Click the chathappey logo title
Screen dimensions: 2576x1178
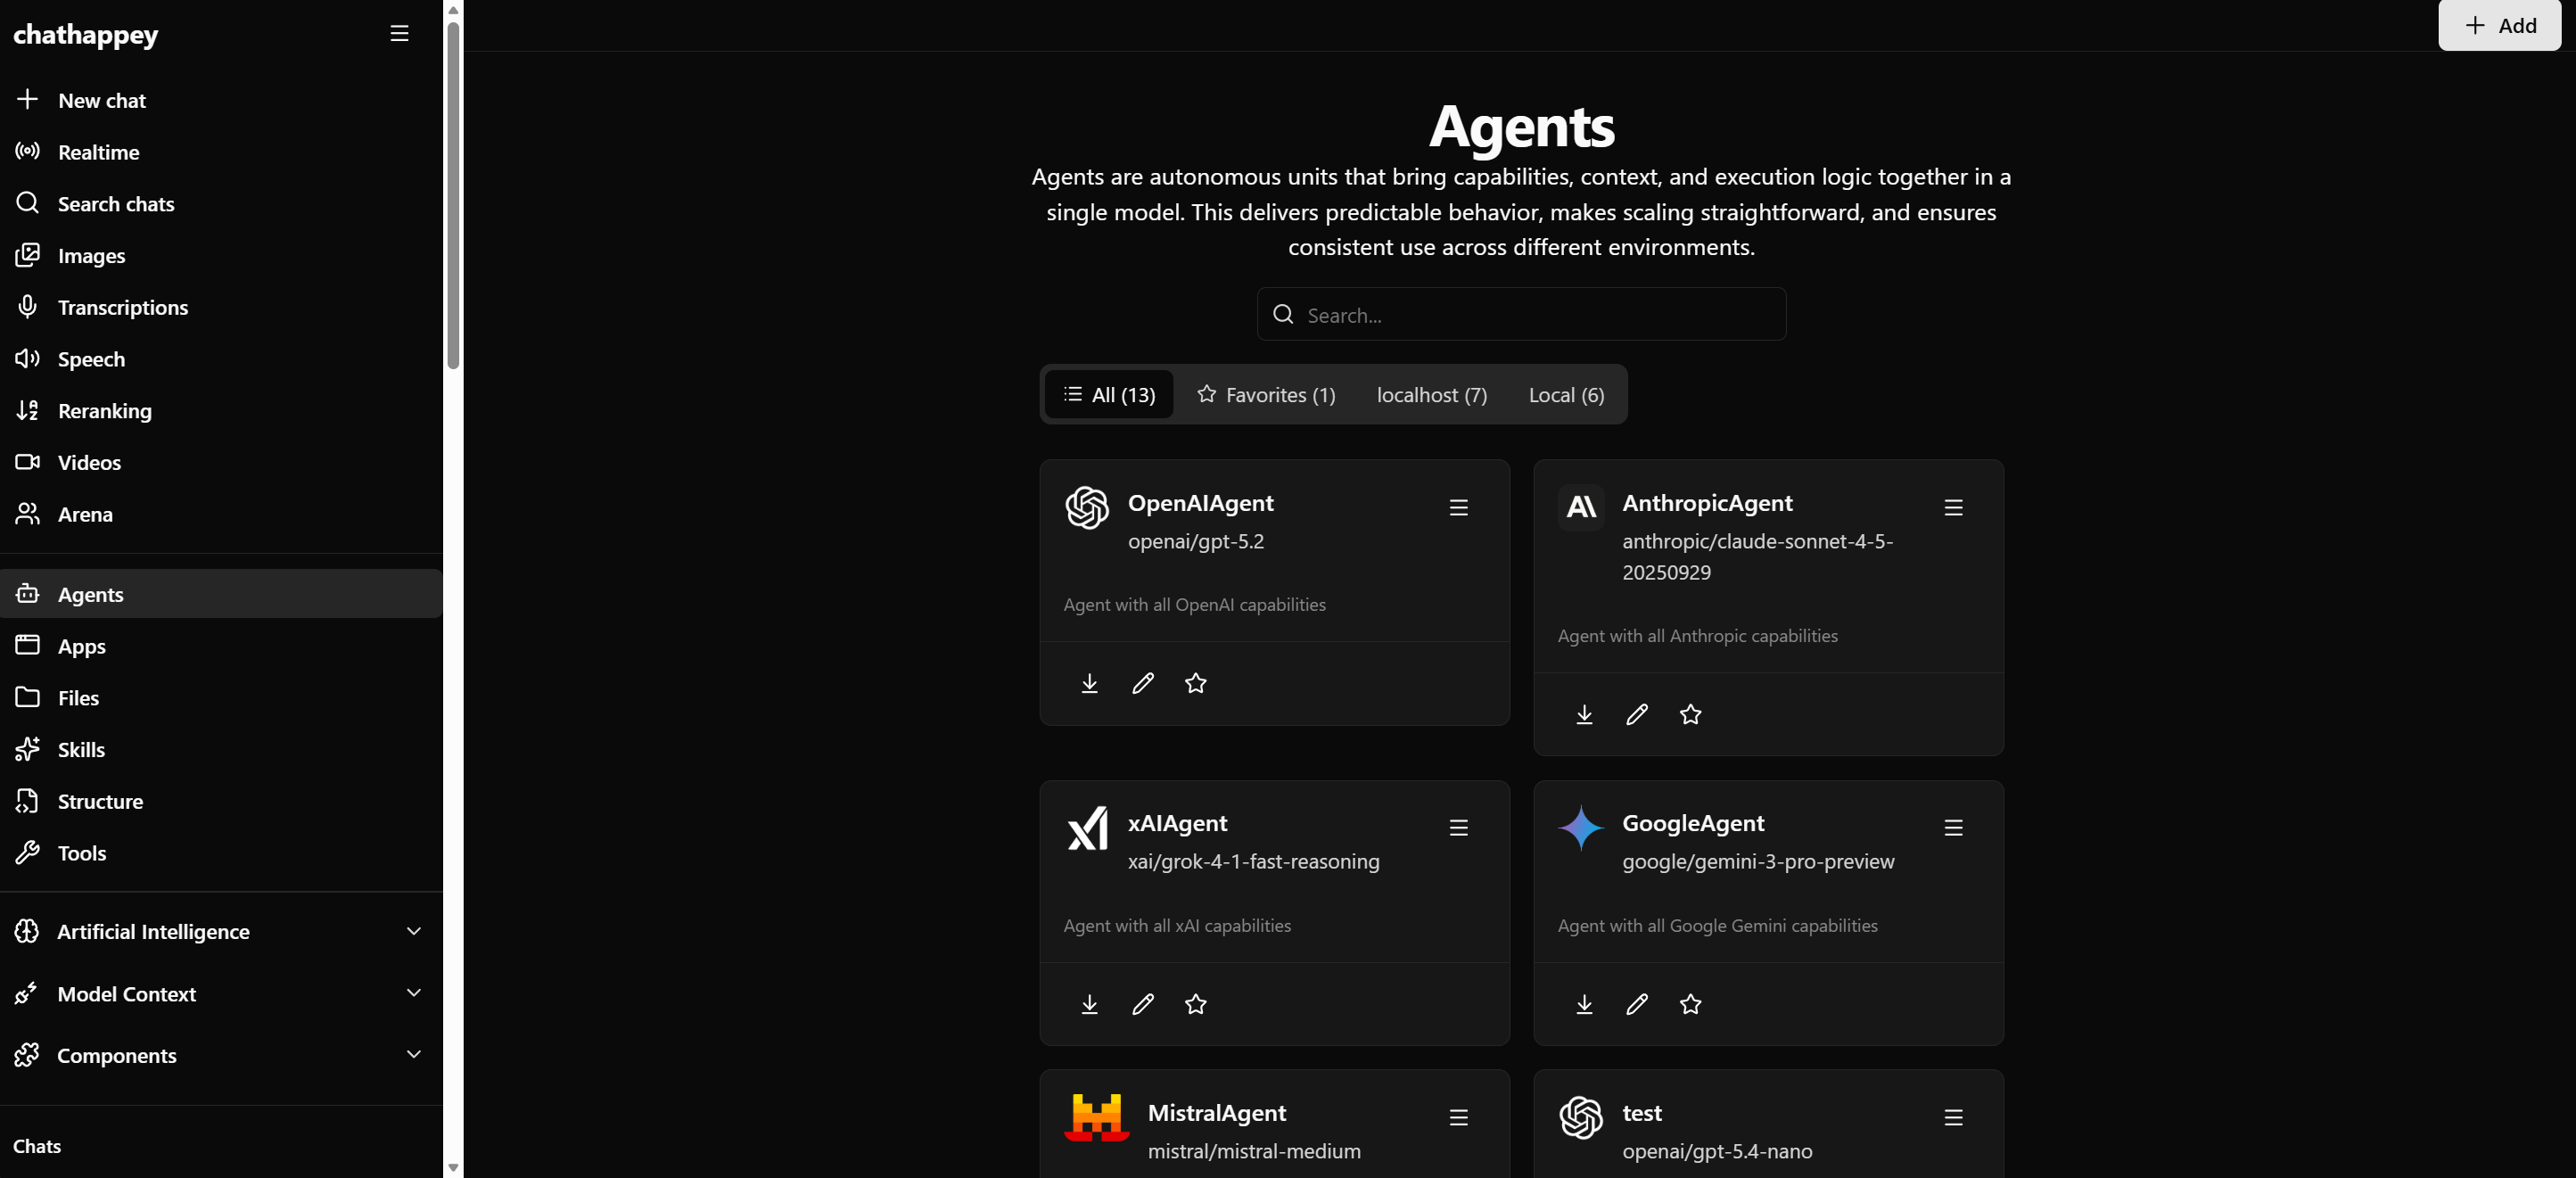[x=86, y=34]
